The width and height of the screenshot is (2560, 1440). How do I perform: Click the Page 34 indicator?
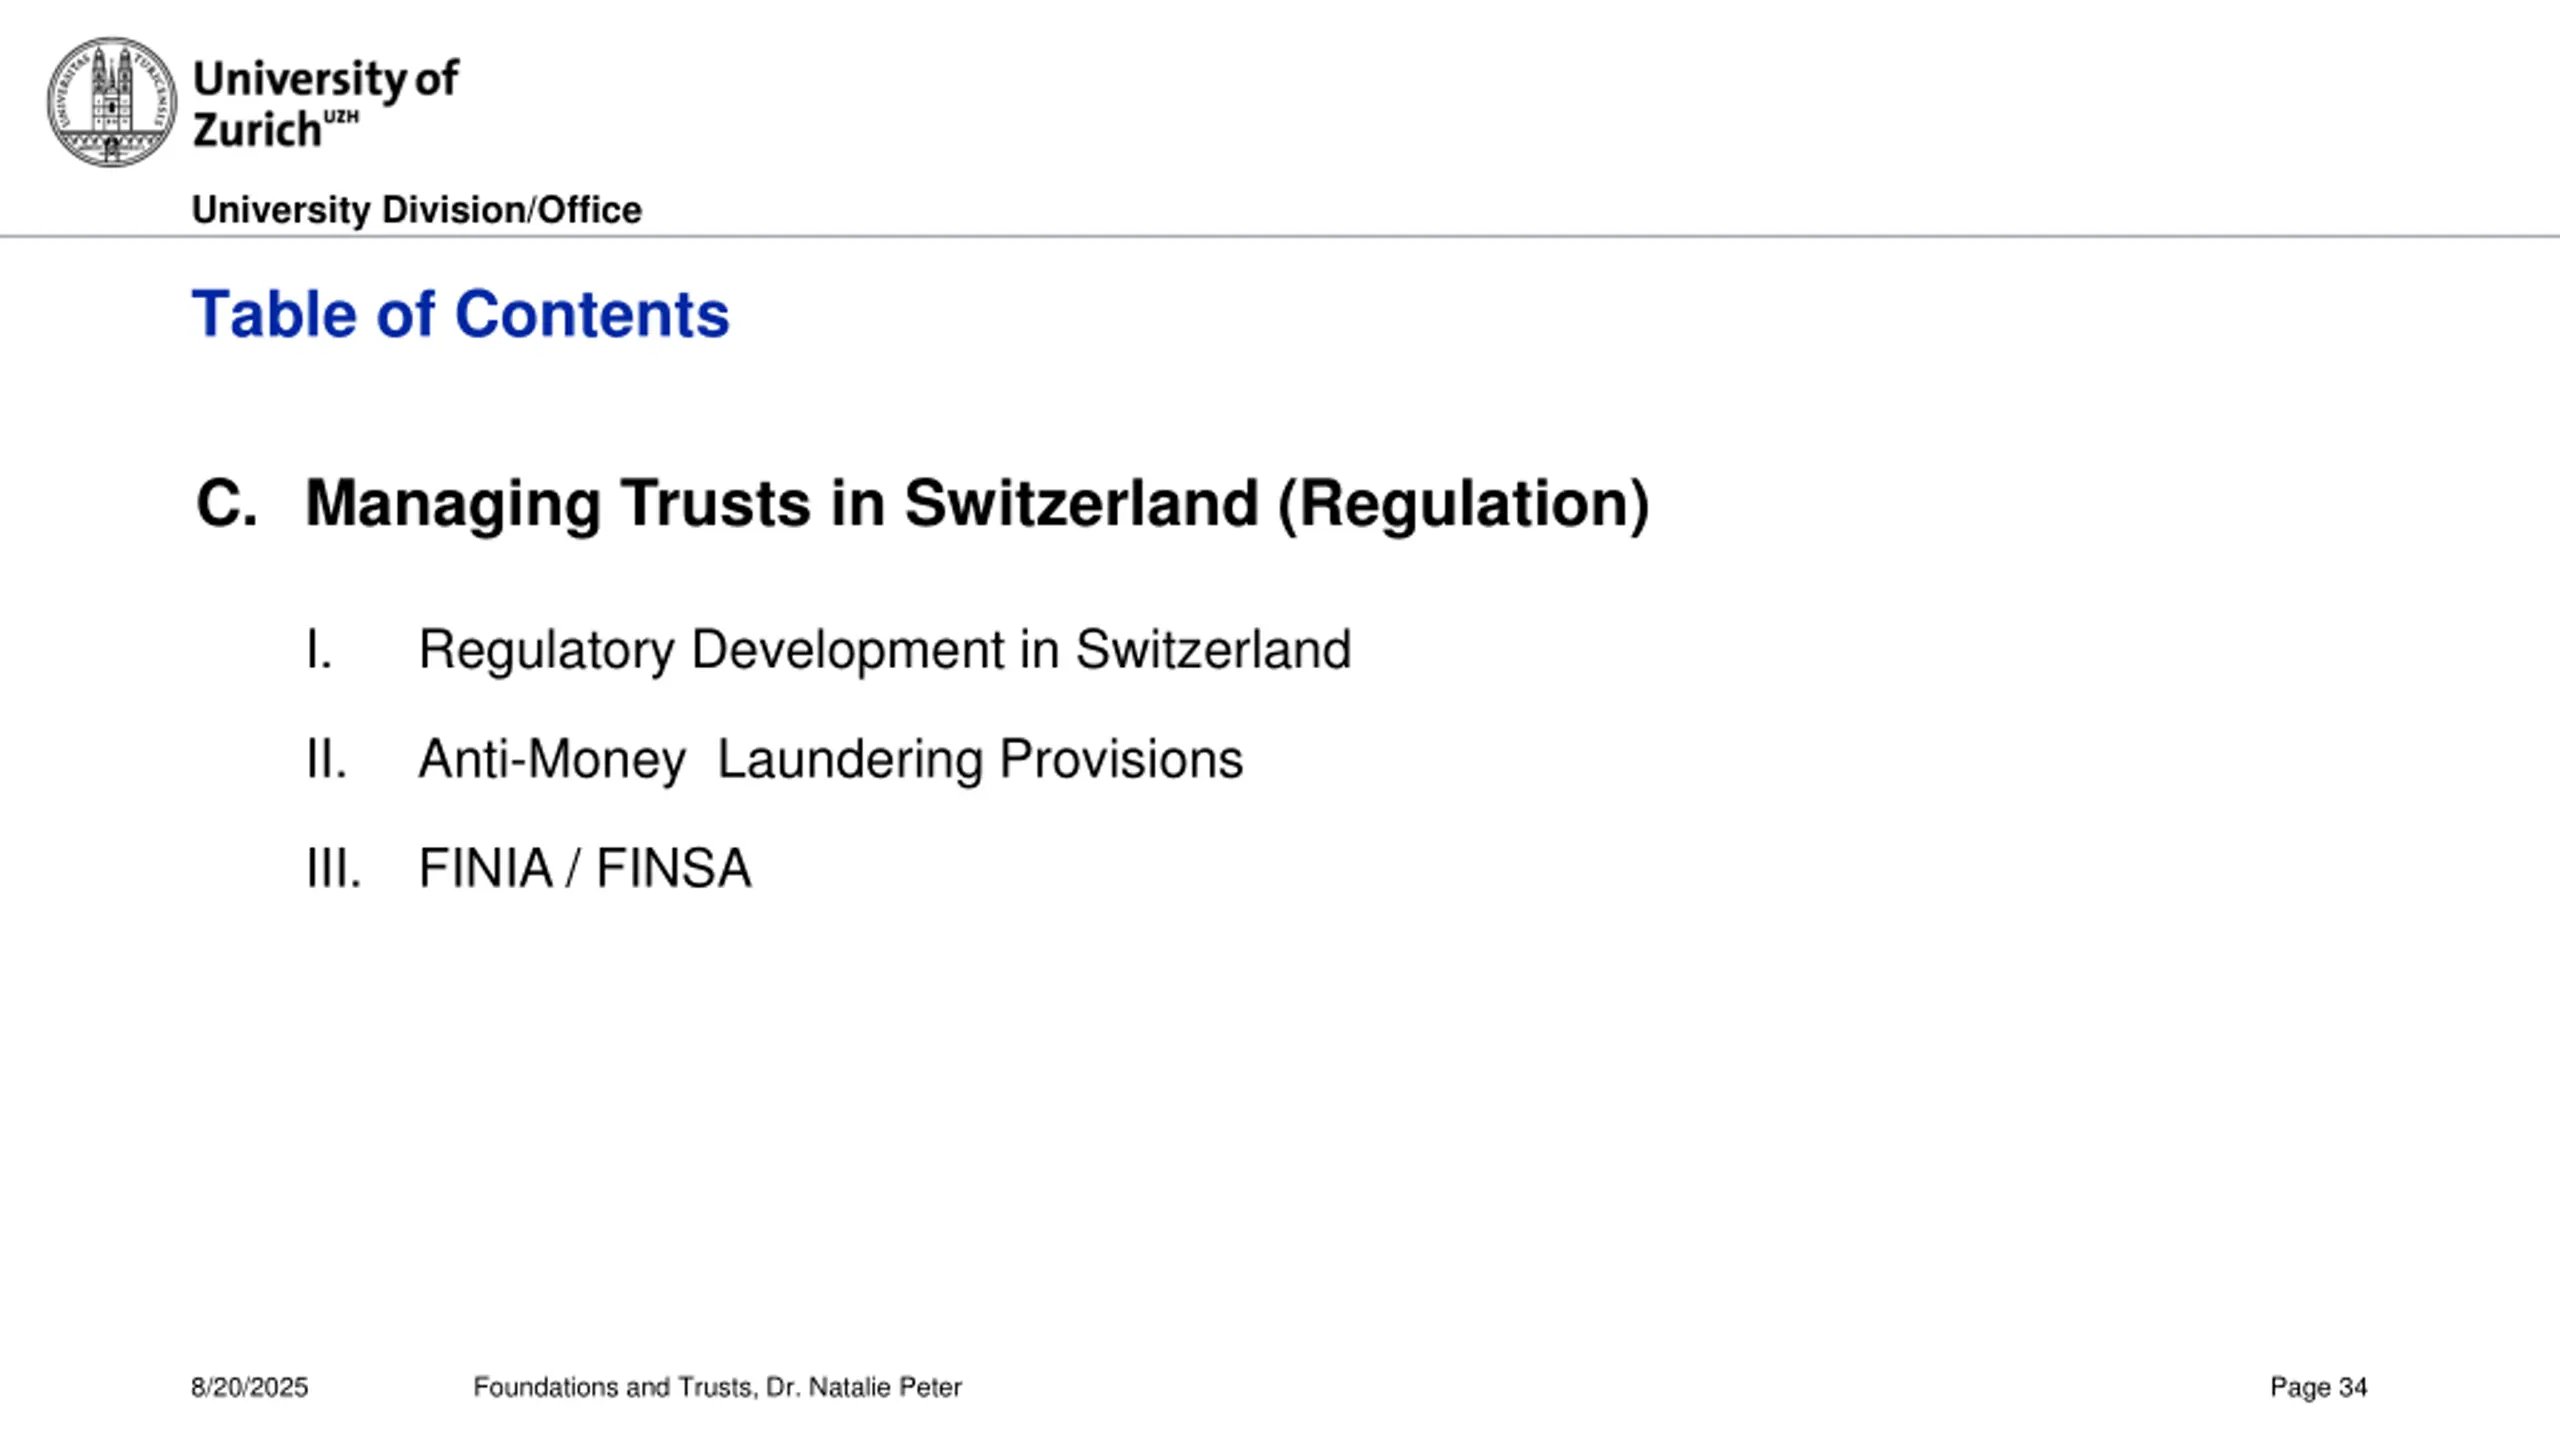(2318, 1387)
